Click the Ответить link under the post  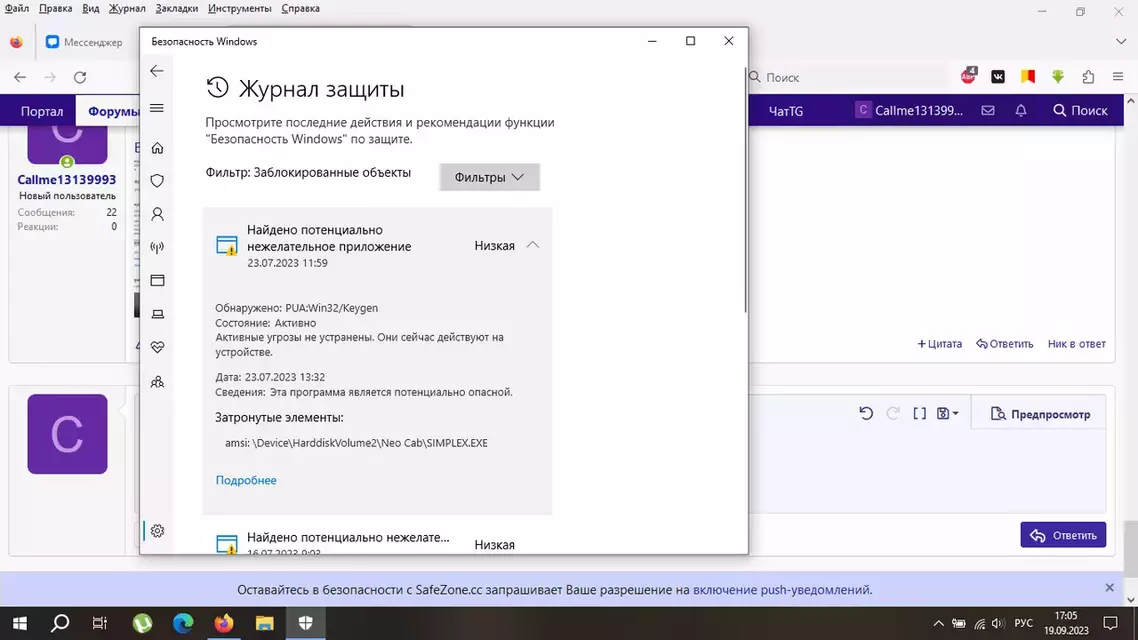coord(1004,344)
